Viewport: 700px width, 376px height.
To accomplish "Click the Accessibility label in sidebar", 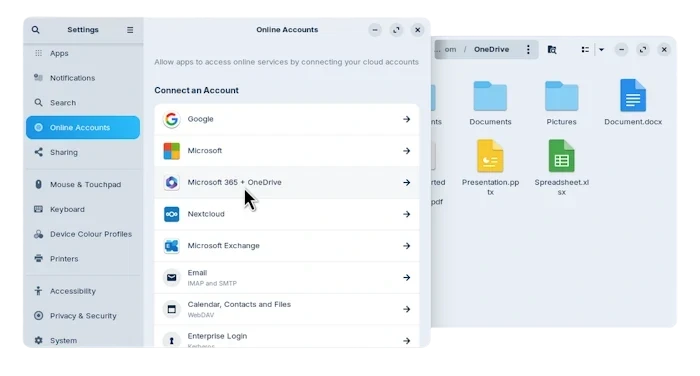I will tap(73, 291).
